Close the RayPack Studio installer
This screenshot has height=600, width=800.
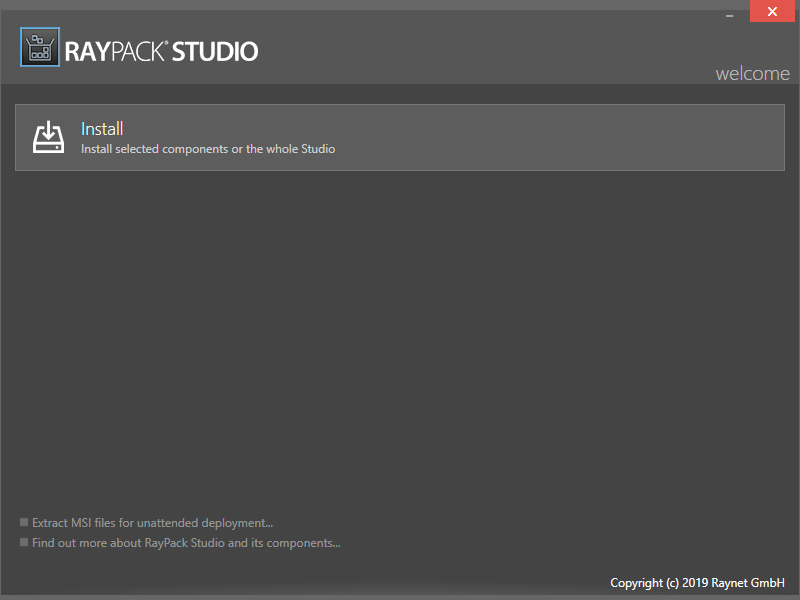773,12
